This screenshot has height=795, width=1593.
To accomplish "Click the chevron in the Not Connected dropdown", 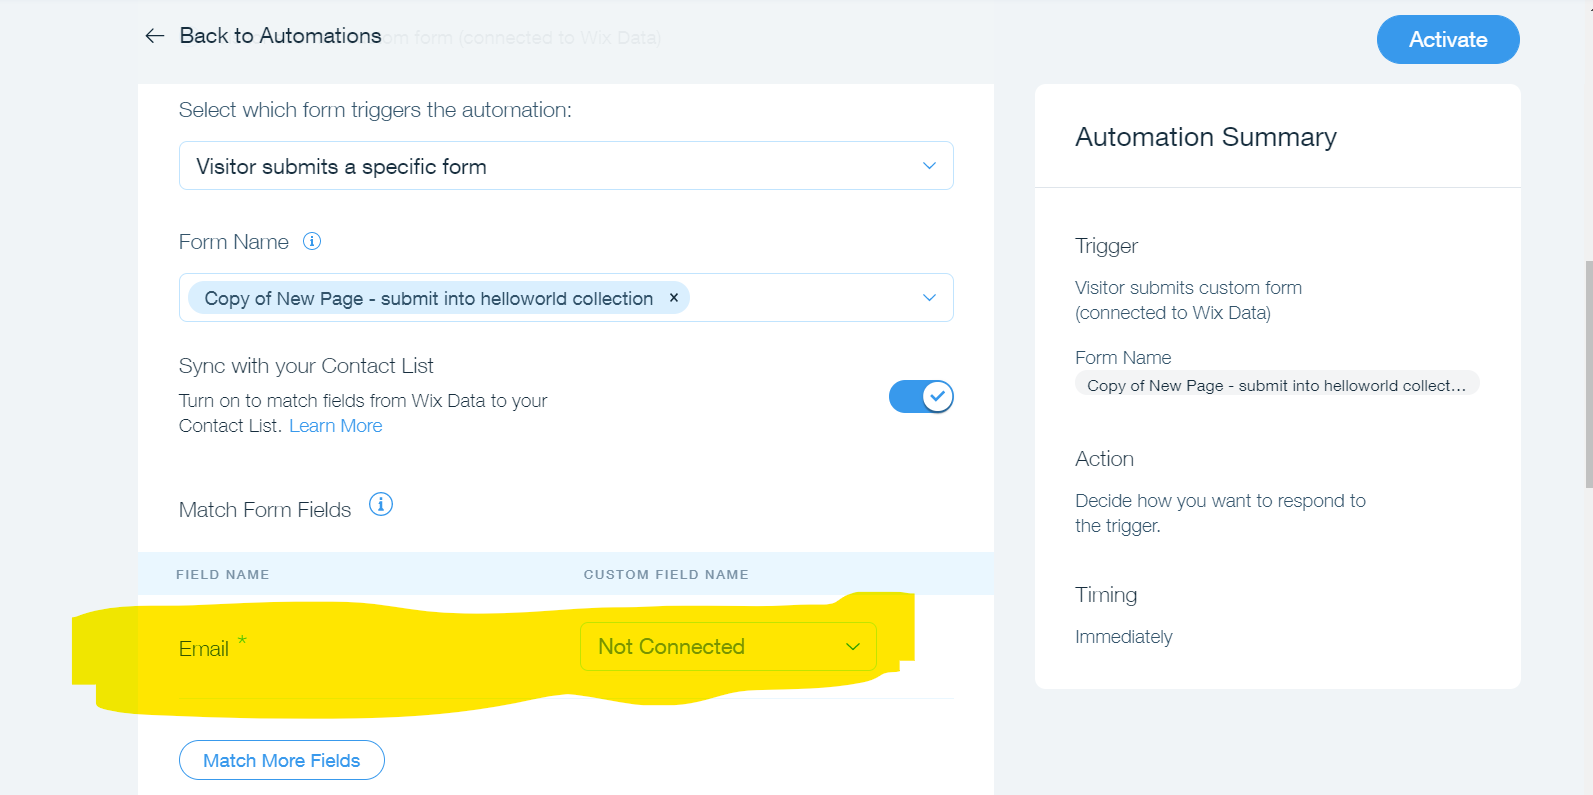I will [x=853, y=647].
